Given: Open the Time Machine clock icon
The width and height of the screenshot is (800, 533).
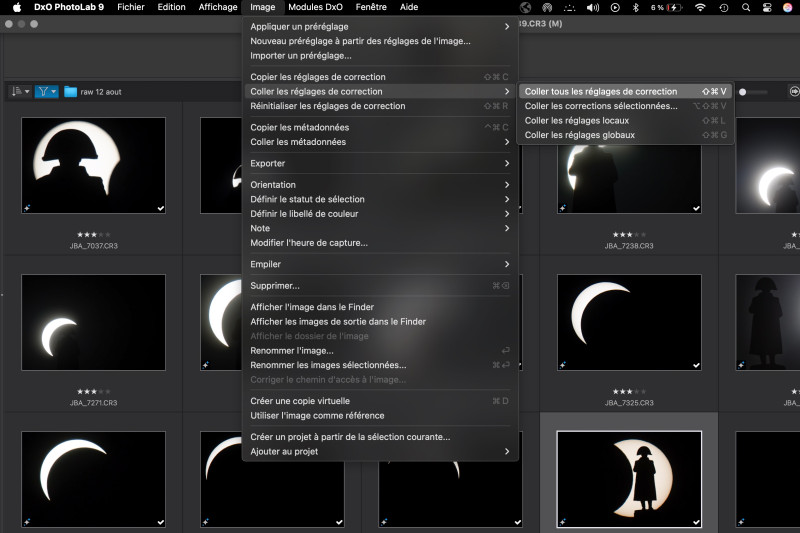Looking at the screenshot, I should click(723, 7).
